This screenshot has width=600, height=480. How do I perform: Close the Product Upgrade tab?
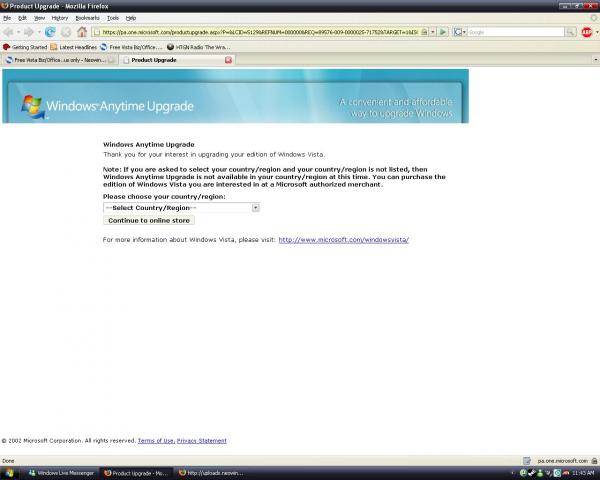point(228,60)
